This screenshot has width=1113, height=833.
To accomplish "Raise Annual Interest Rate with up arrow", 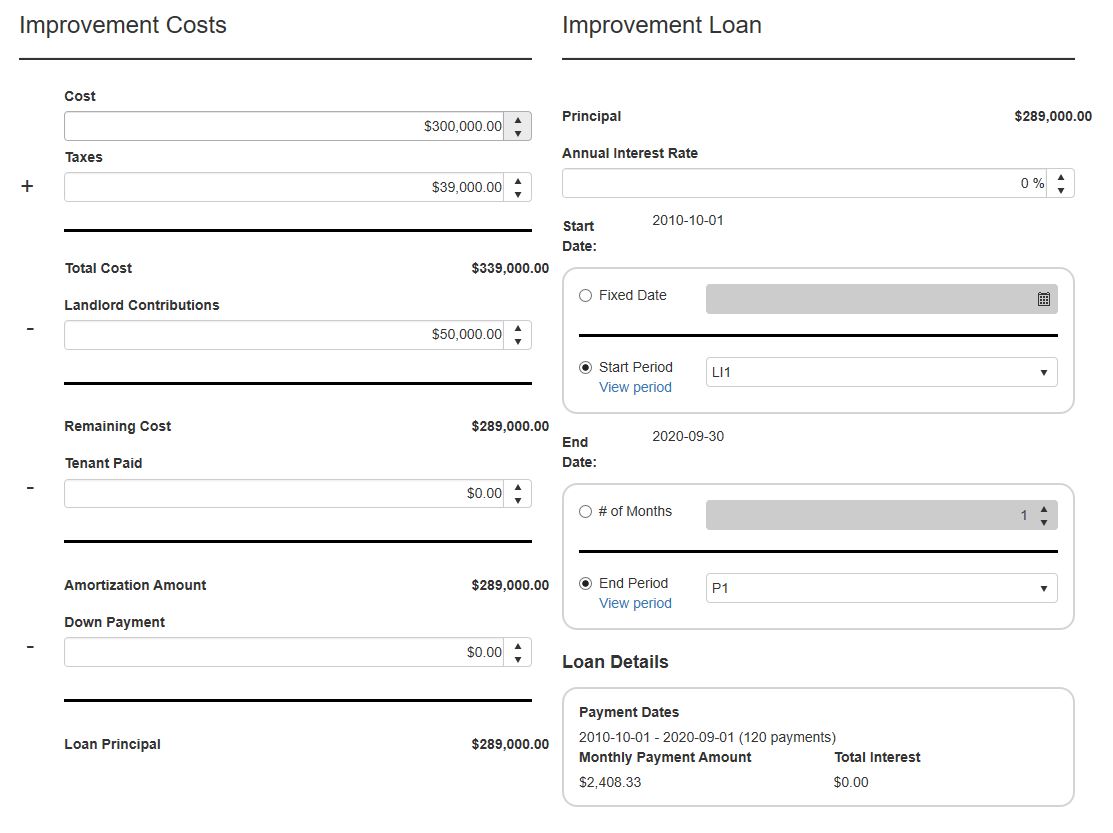I will (x=1060, y=177).
